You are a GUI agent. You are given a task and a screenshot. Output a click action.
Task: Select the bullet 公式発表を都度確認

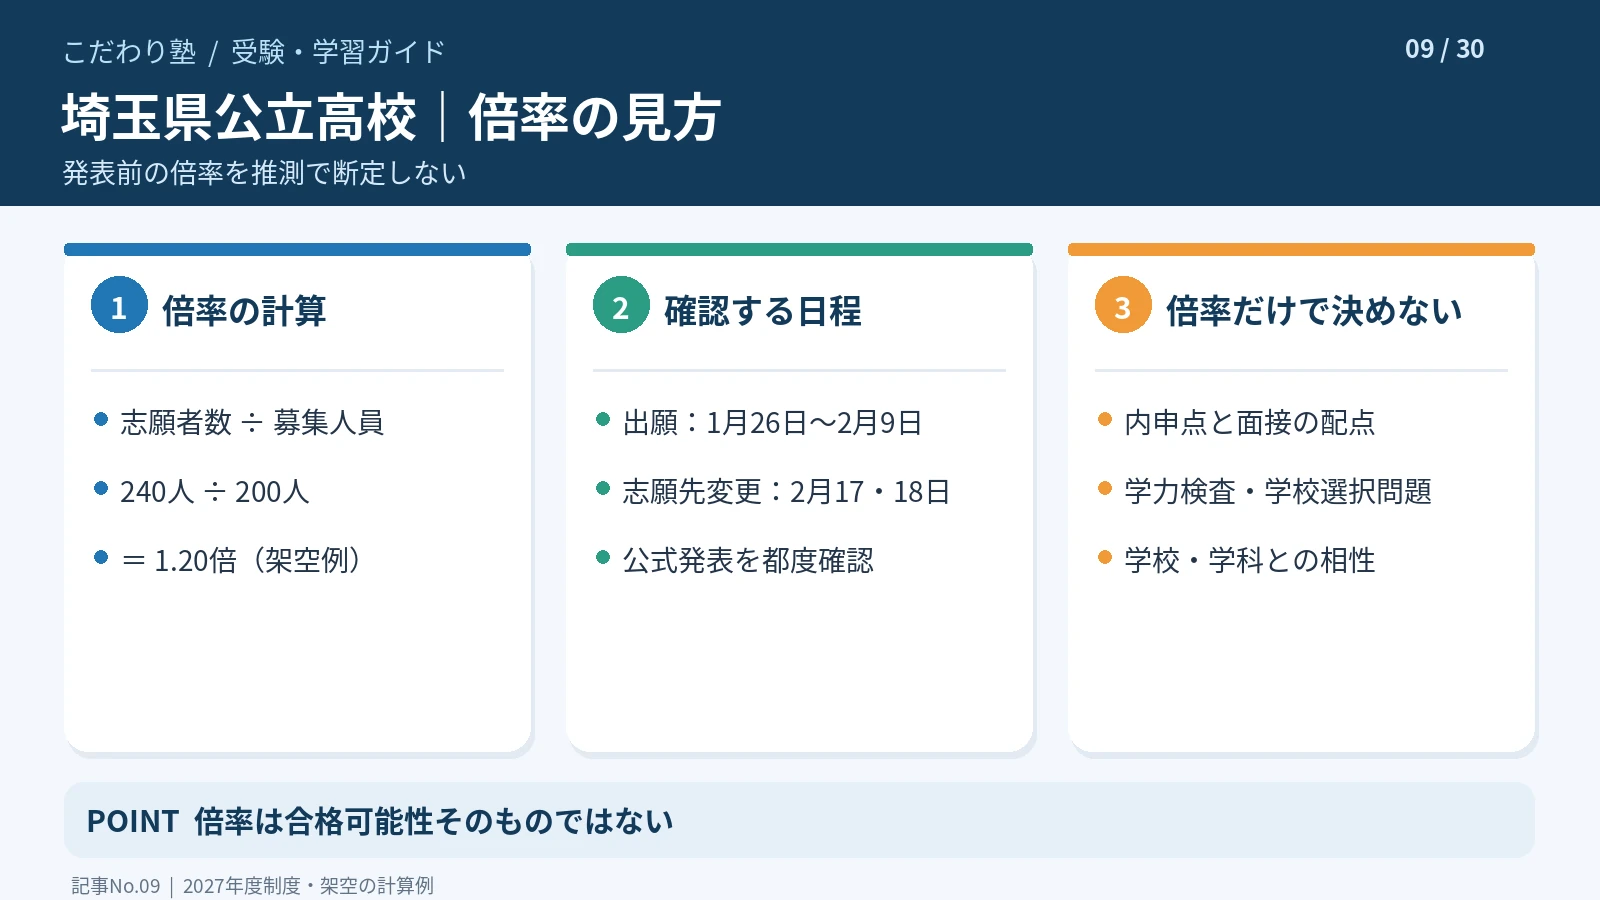click(748, 561)
